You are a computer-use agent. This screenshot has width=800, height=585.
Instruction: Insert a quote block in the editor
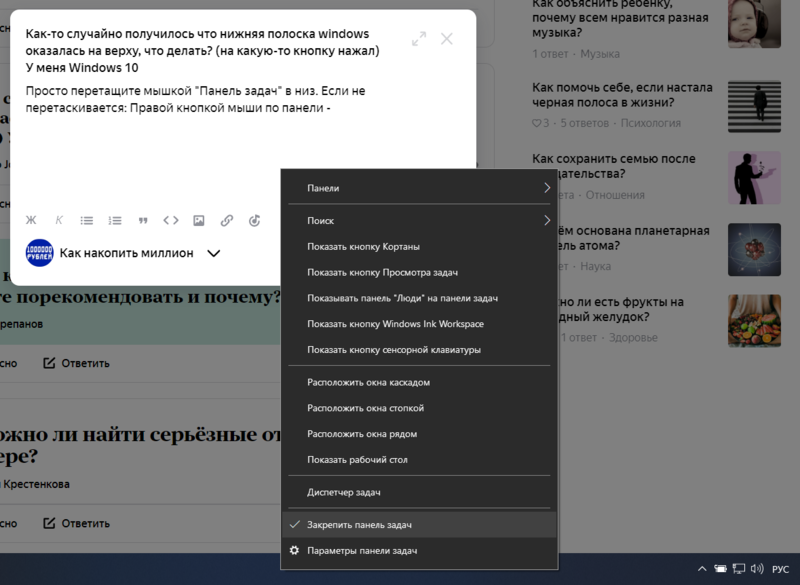pyautogui.click(x=143, y=220)
